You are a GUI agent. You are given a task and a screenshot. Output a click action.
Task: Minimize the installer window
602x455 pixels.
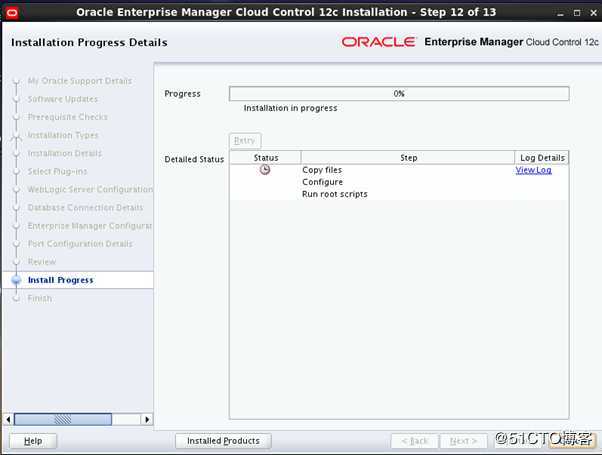(x=560, y=13)
